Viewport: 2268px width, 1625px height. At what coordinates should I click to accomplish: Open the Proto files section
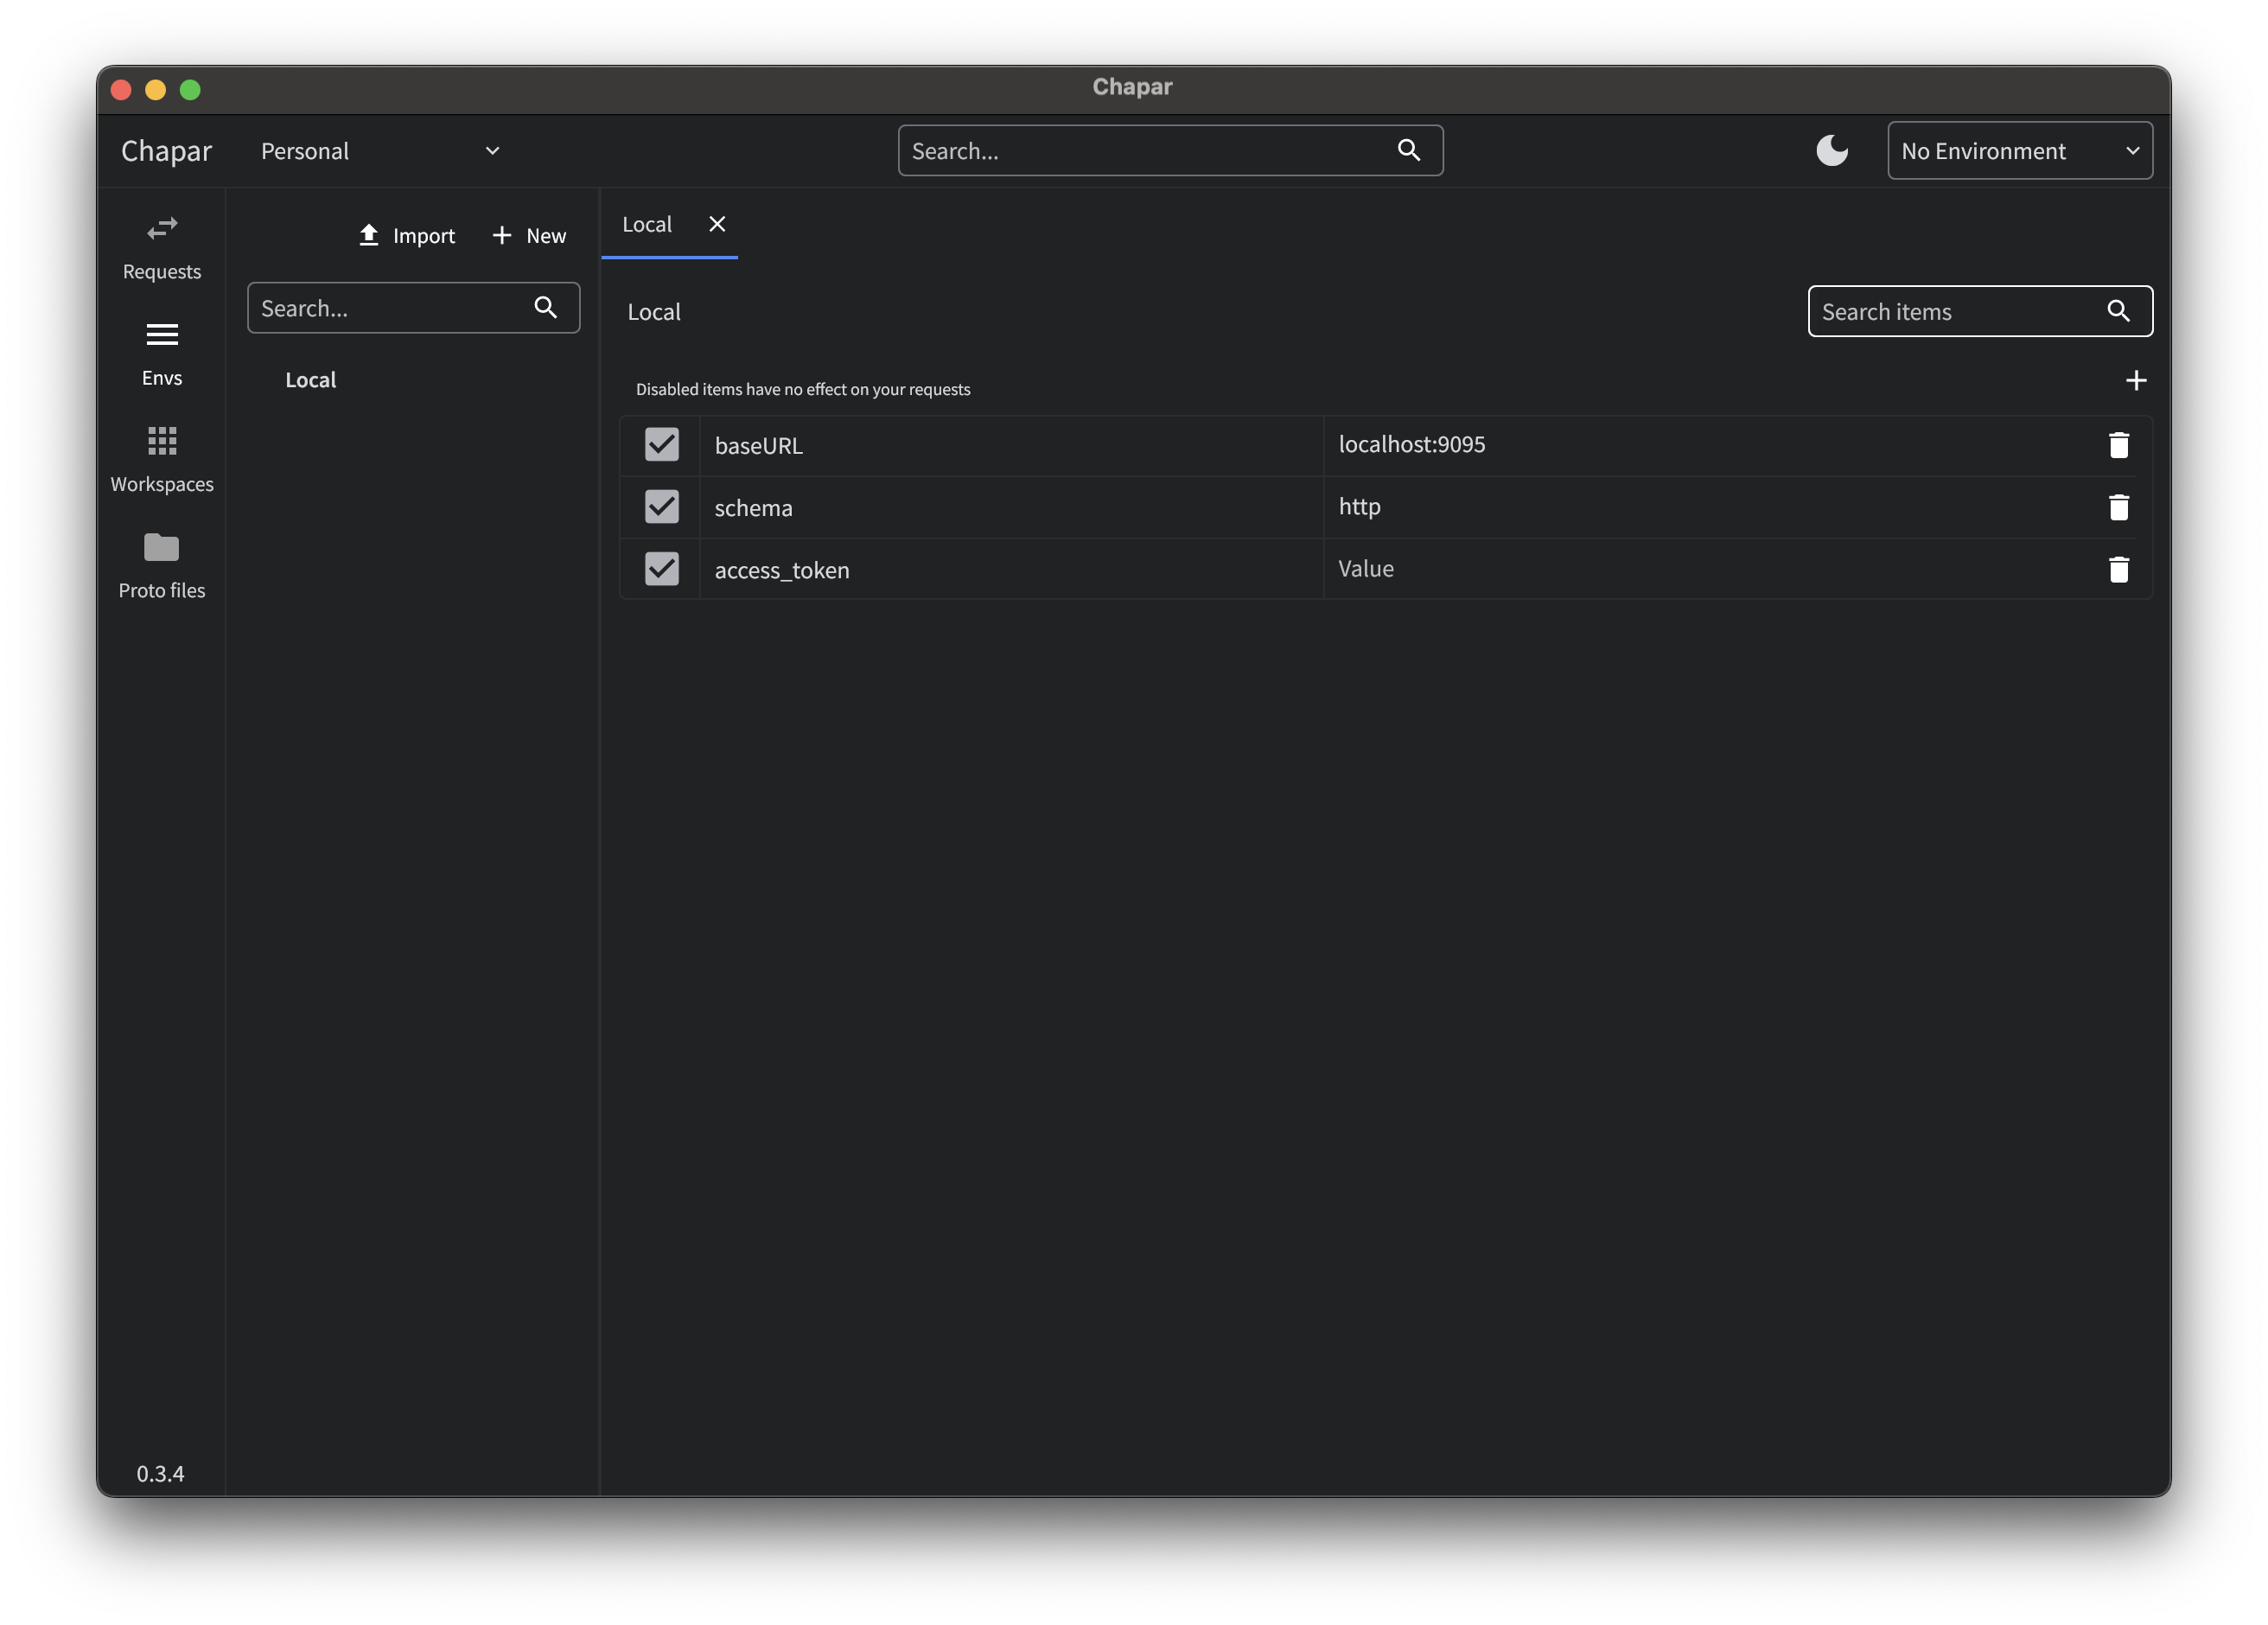point(161,567)
